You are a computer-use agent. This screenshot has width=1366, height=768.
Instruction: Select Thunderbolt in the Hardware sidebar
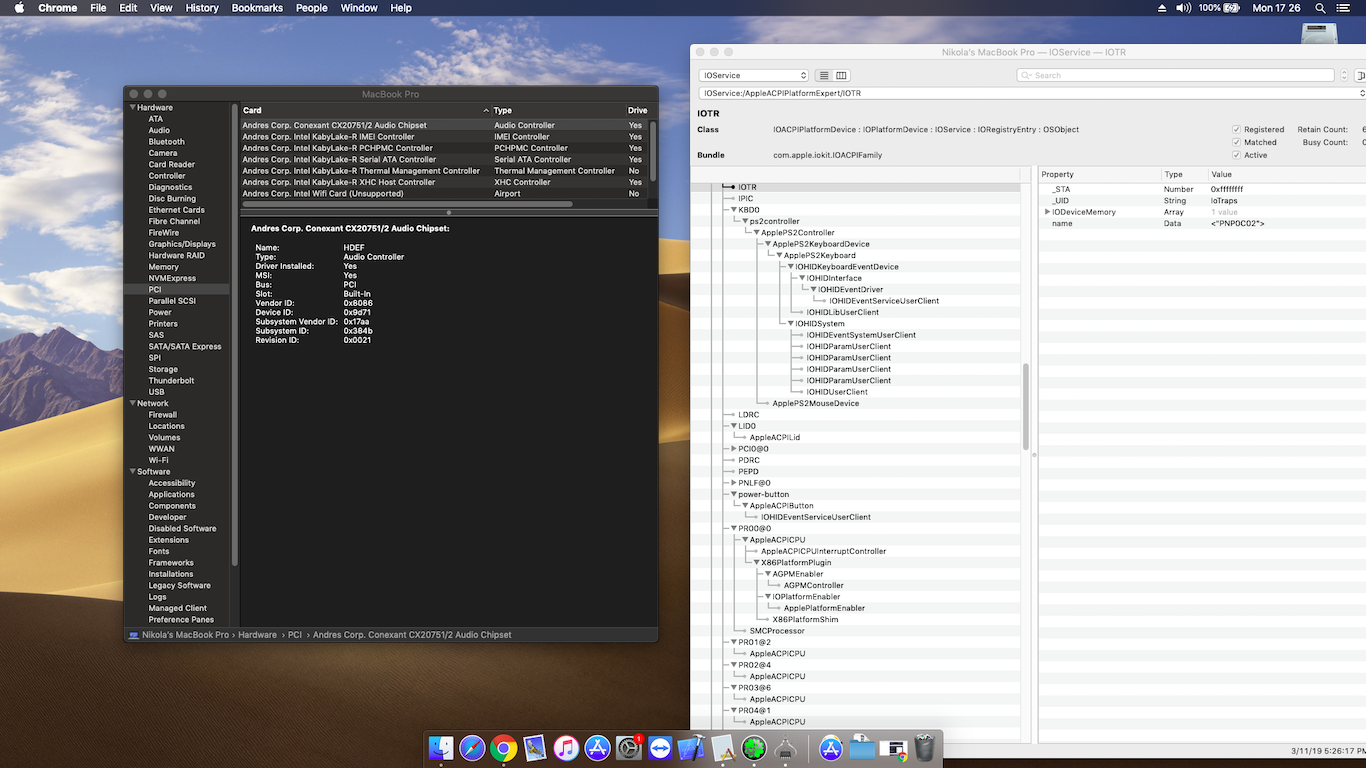tap(171, 380)
